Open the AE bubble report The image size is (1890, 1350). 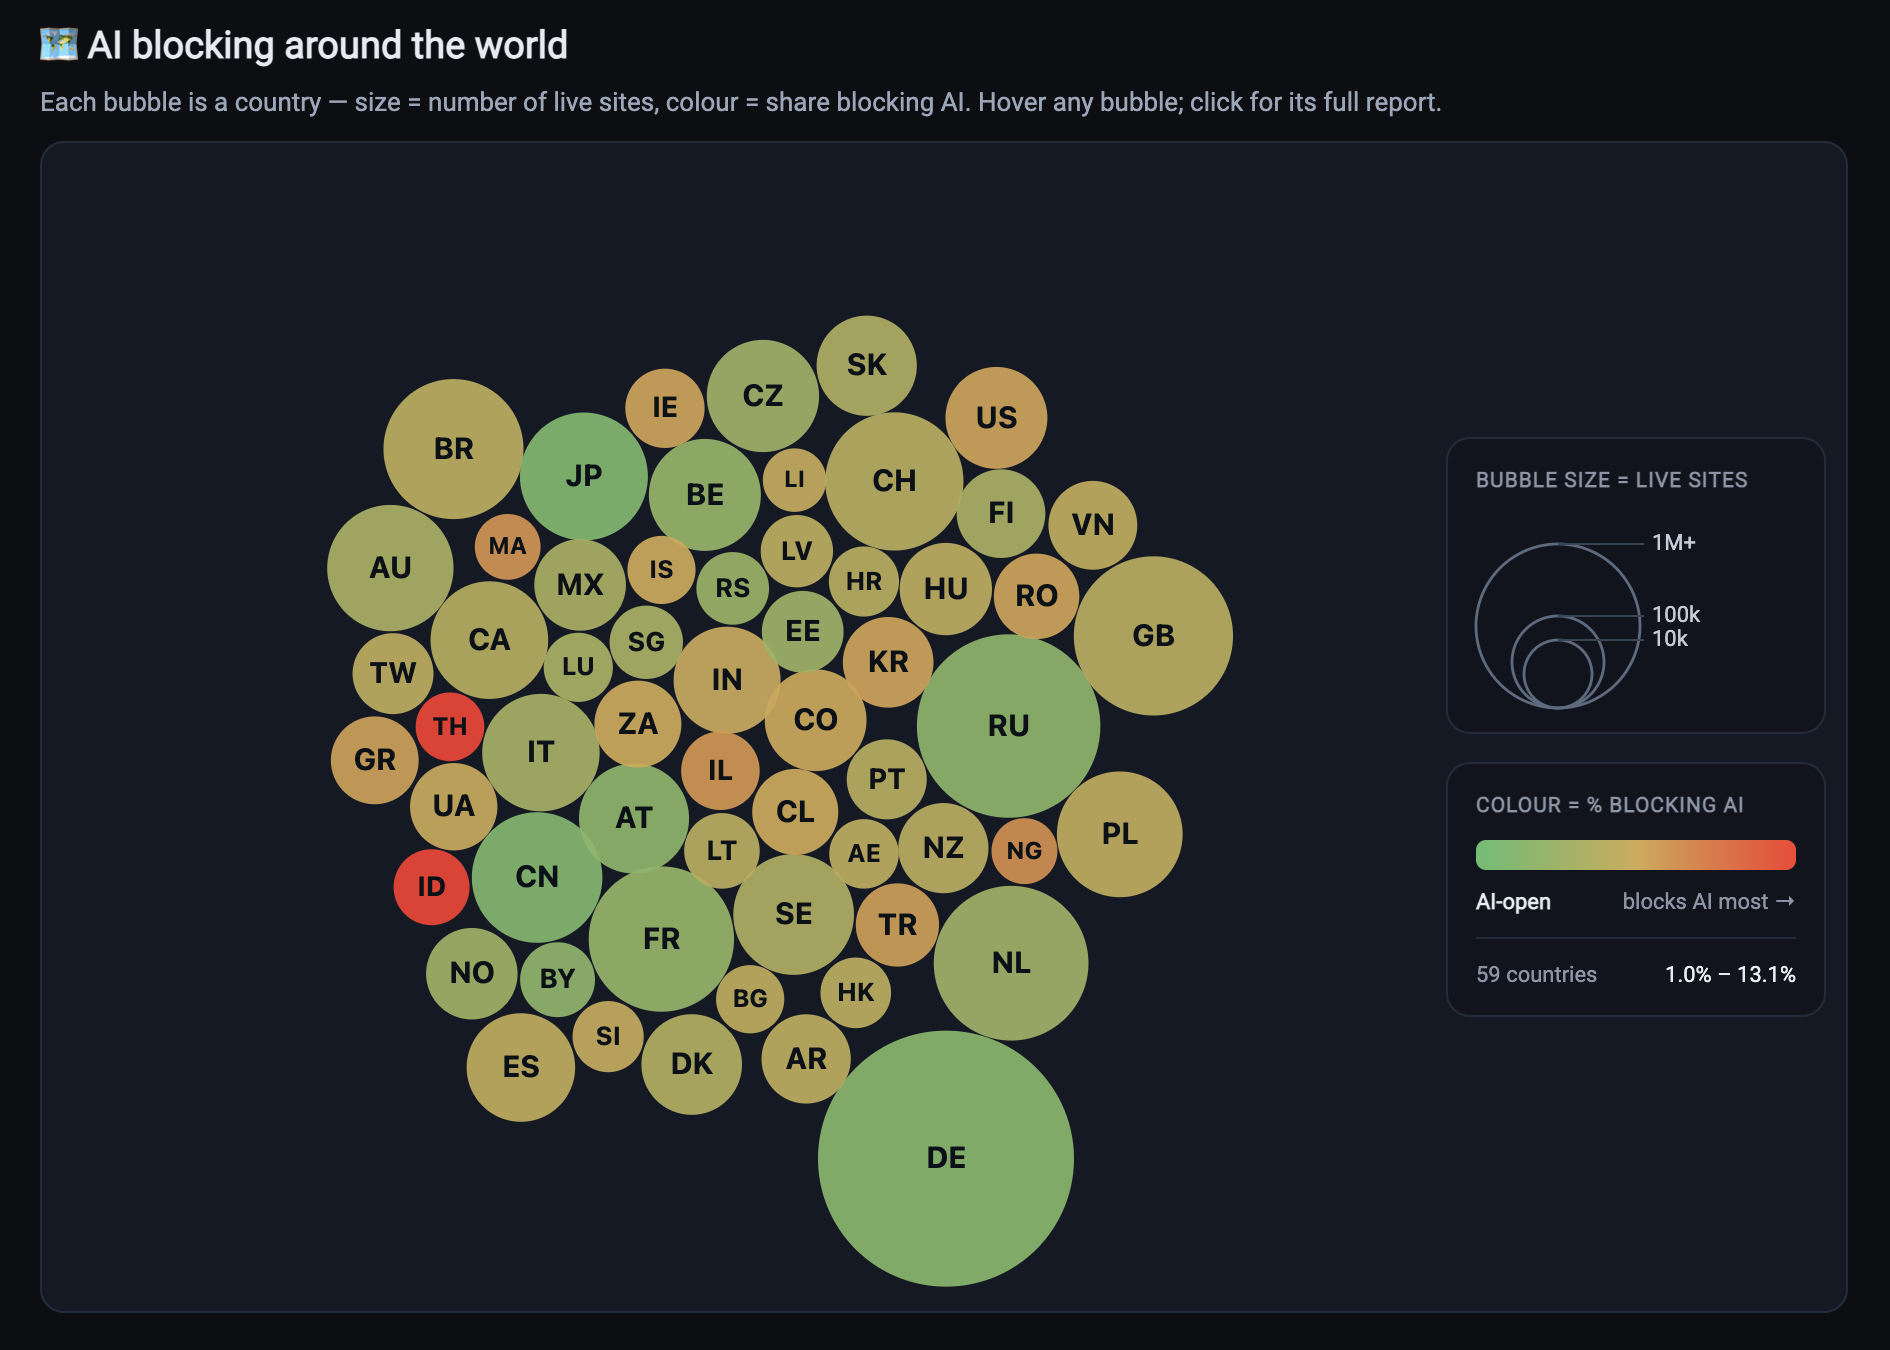point(864,854)
